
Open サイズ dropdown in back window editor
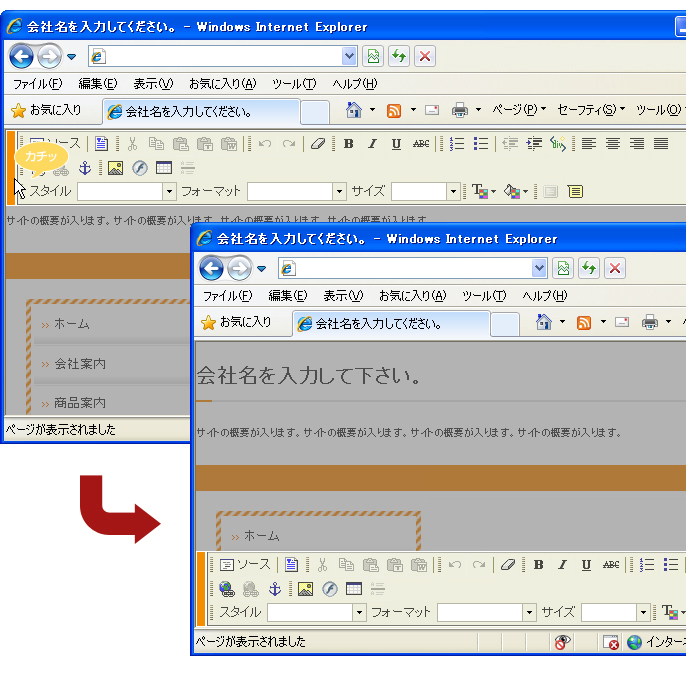(426, 192)
